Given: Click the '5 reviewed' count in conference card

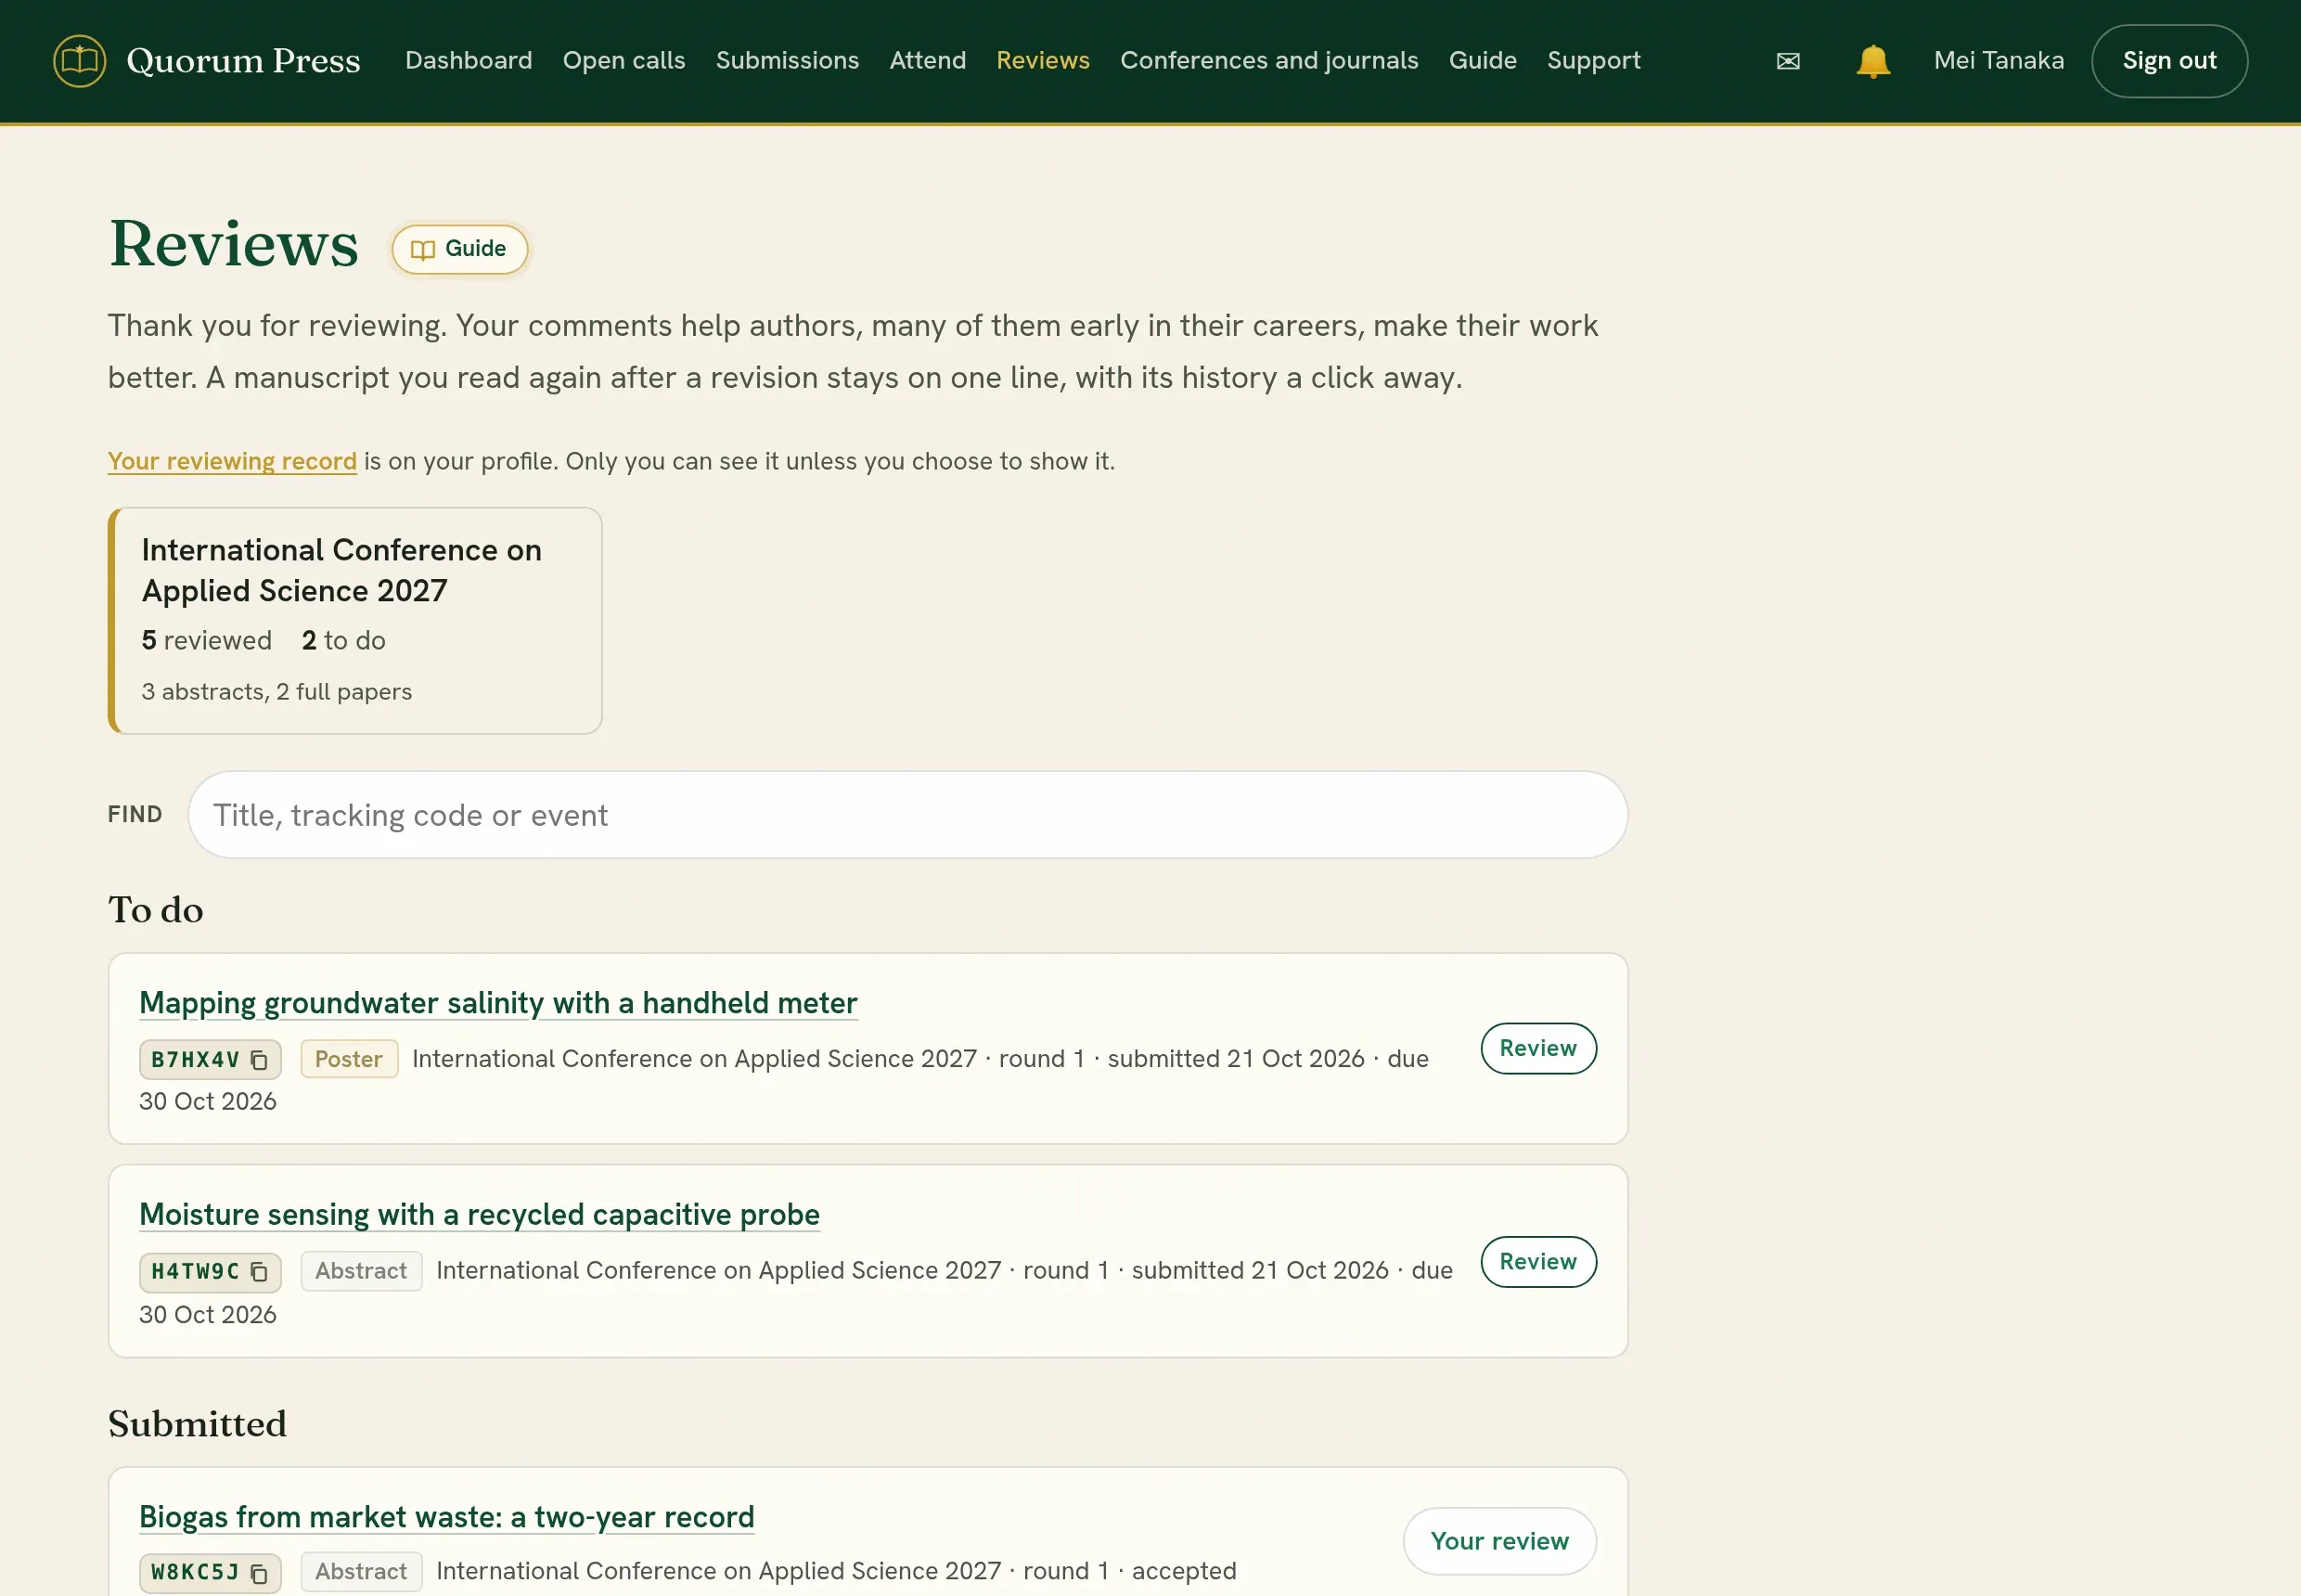Looking at the screenshot, I should [206, 641].
